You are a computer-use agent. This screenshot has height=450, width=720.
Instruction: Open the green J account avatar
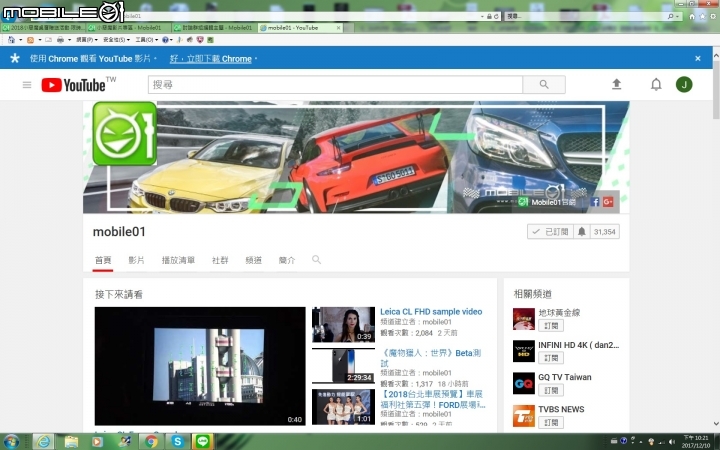(x=684, y=84)
